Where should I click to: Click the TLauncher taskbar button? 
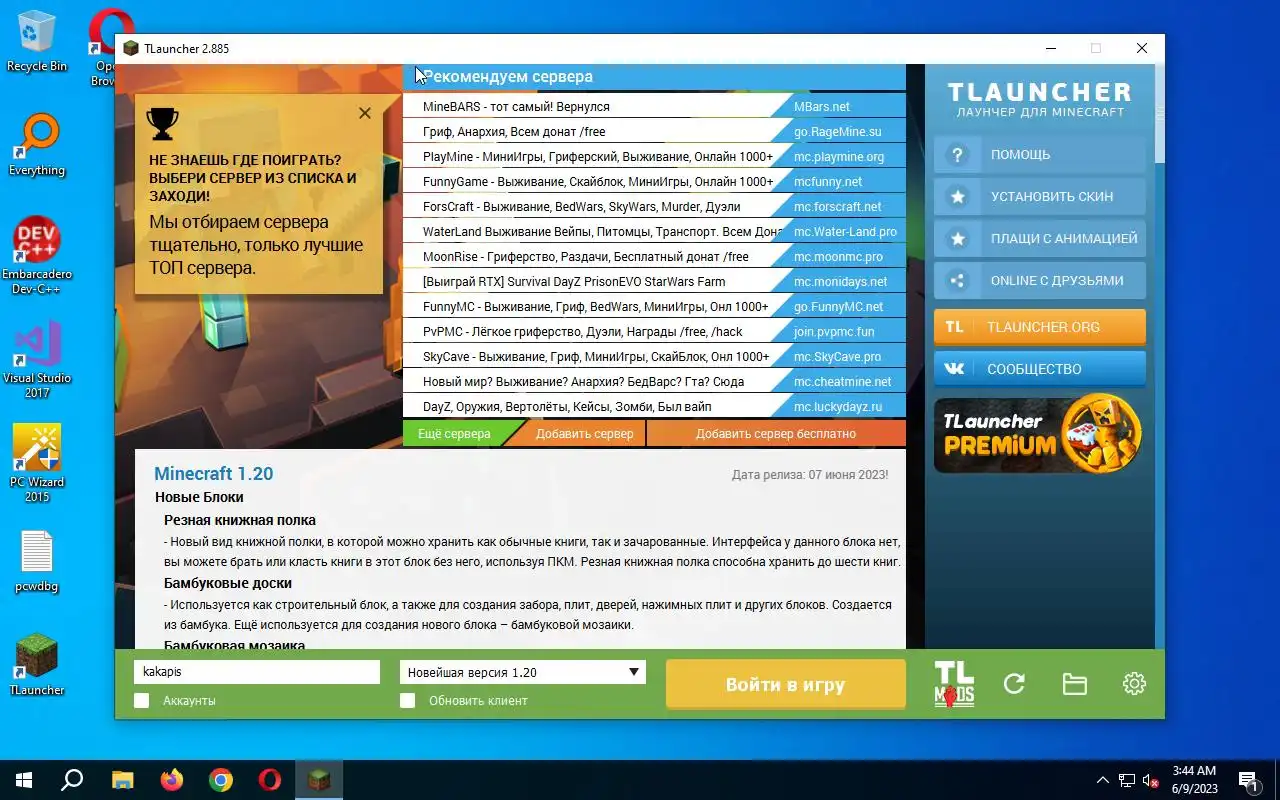pos(319,780)
